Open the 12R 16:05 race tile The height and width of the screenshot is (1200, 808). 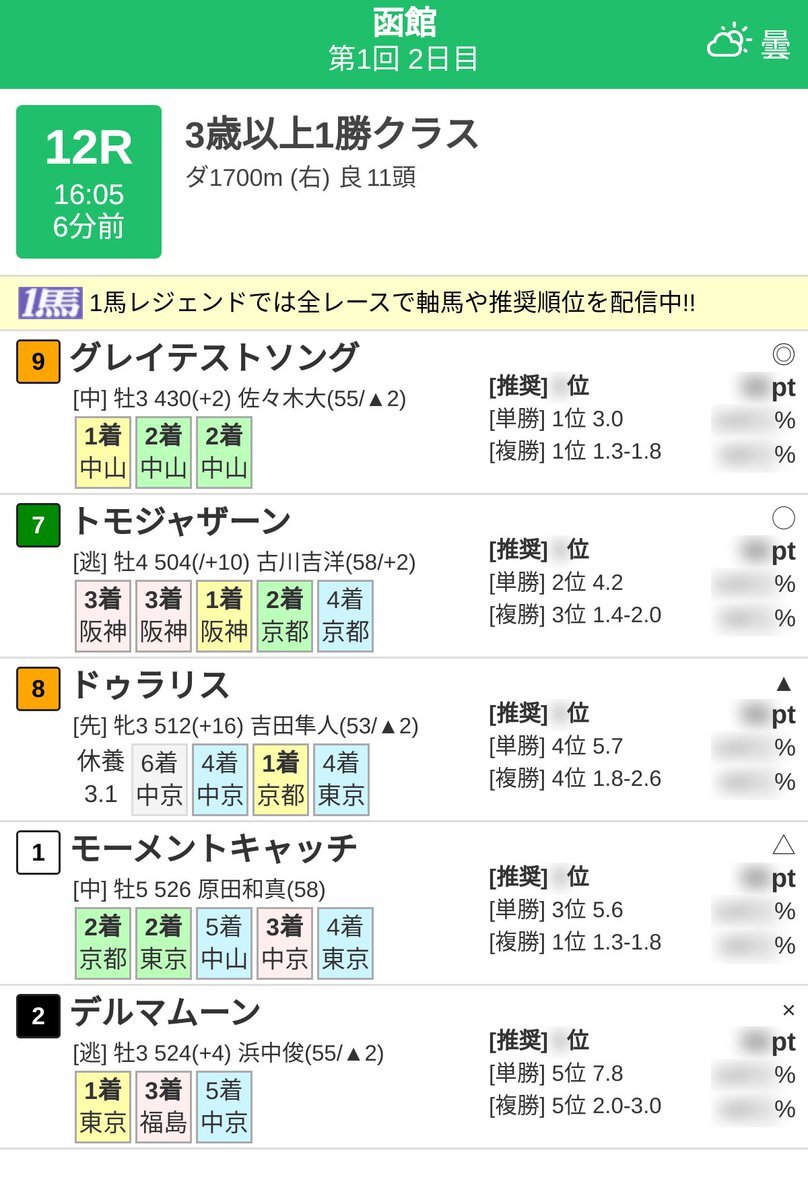88,182
